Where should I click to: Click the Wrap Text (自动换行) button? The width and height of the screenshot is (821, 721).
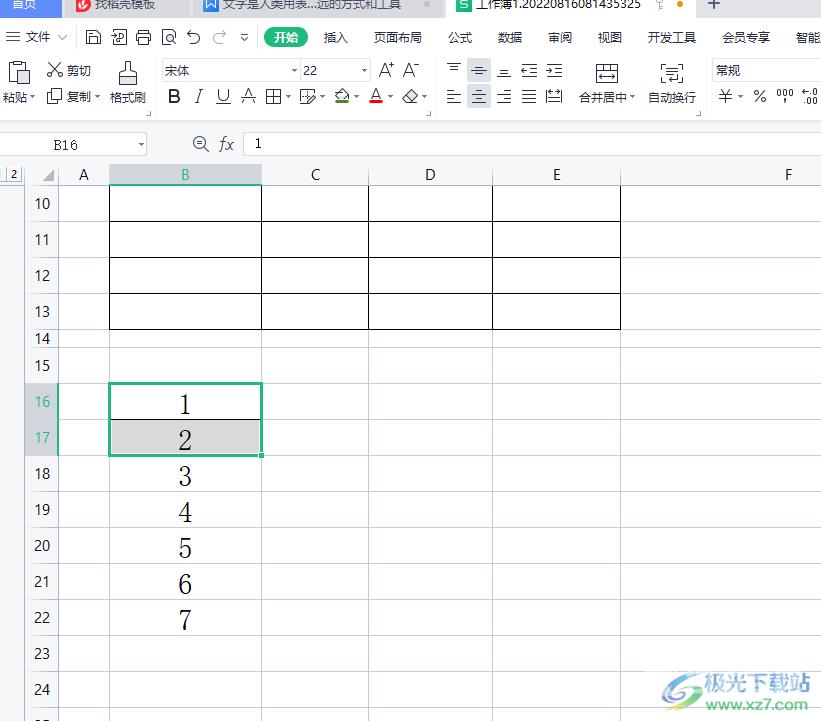(x=672, y=82)
